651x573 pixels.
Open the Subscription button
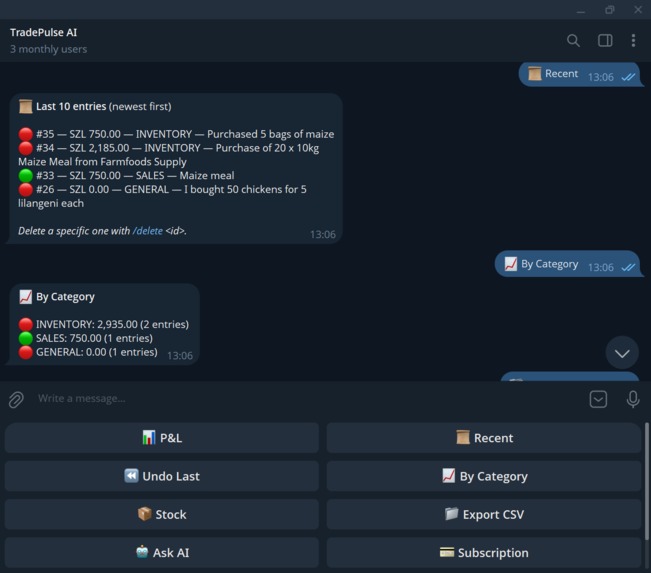tap(484, 552)
